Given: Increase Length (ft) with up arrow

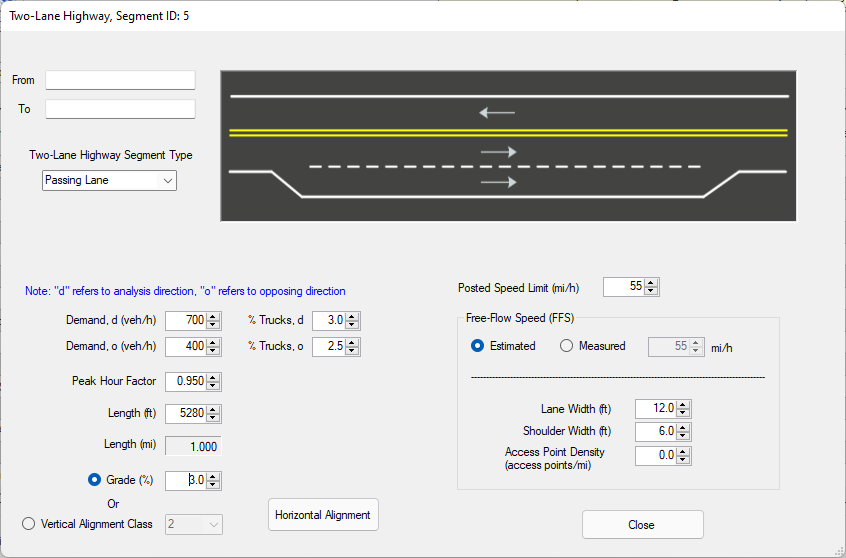Looking at the screenshot, I should tap(213, 410).
